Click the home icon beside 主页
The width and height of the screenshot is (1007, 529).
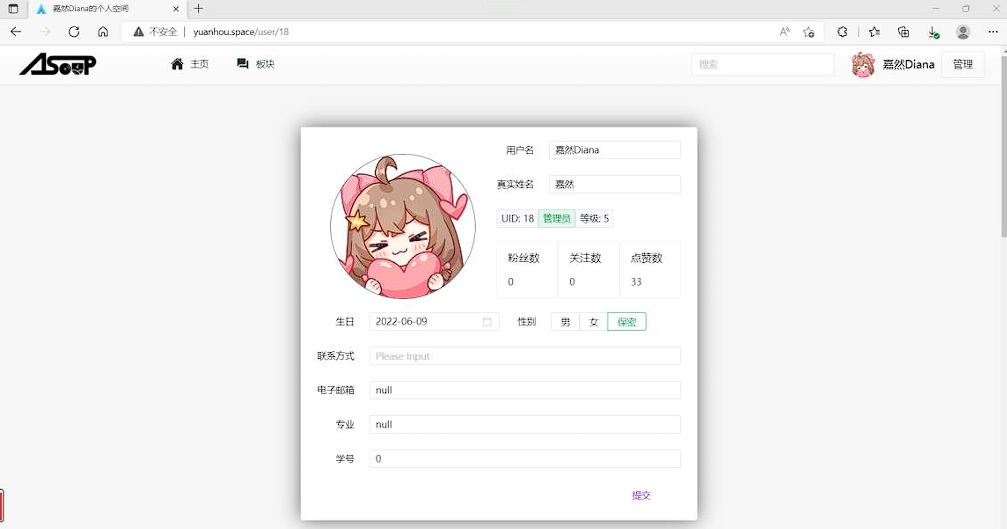(177, 64)
